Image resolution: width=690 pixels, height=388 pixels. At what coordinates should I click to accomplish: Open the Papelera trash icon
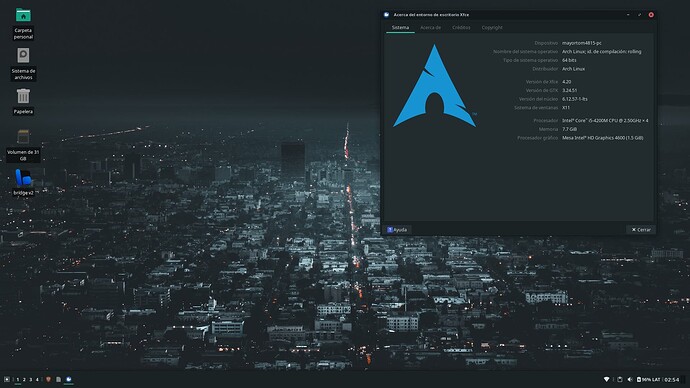(23, 96)
